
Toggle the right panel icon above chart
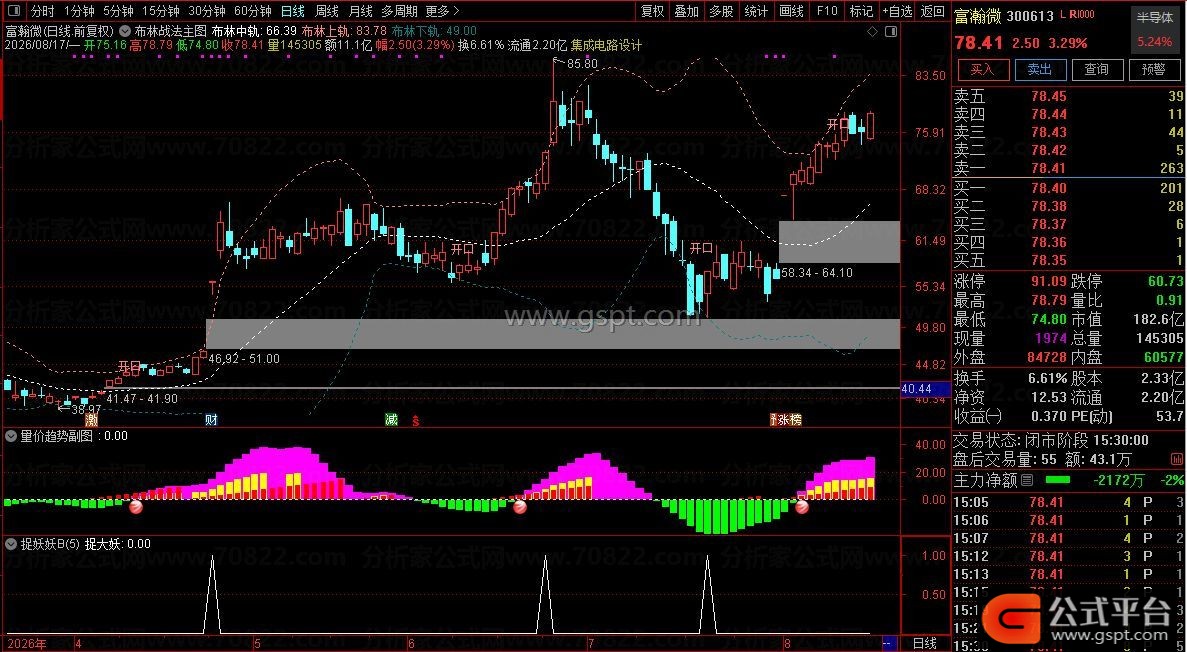[891, 32]
